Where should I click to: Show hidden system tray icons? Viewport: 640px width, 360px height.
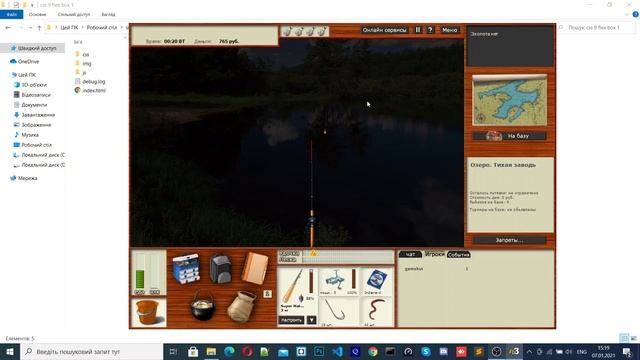(529, 351)
